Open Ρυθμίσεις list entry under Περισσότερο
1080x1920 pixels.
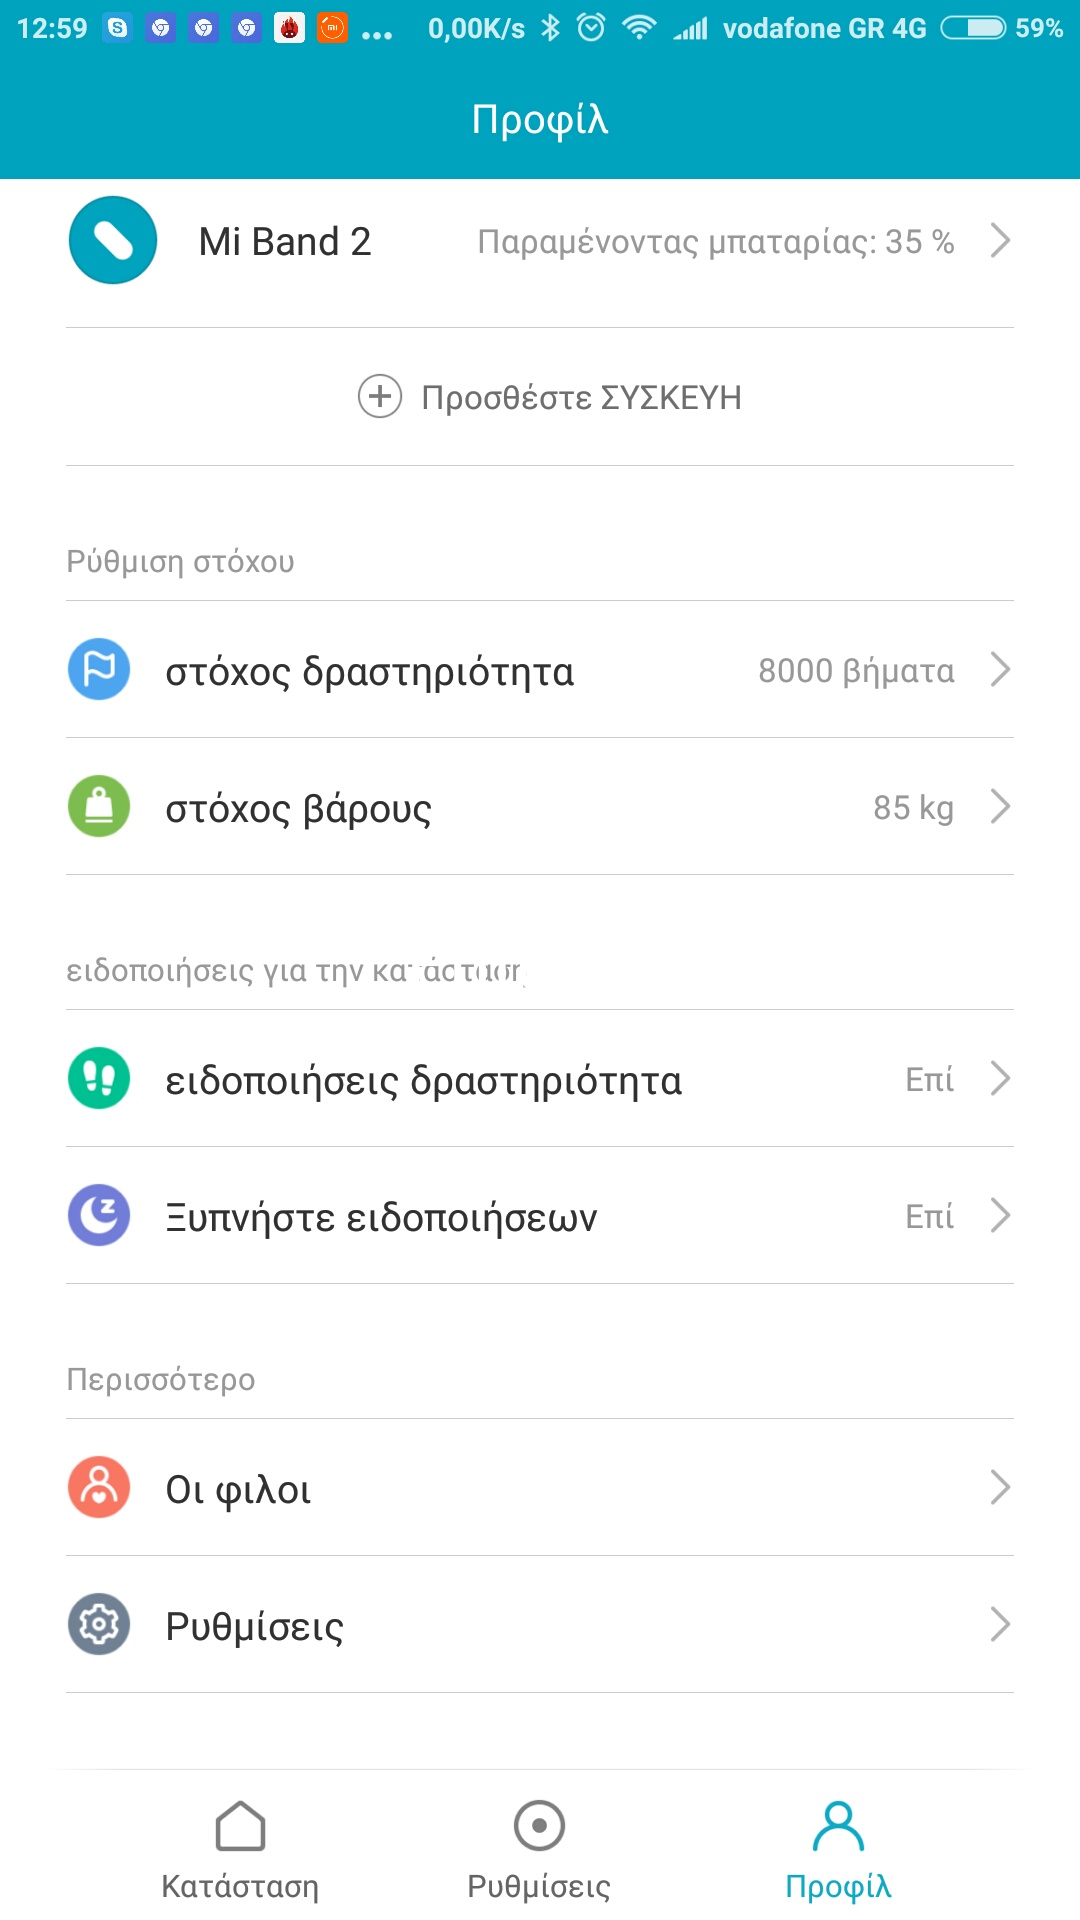tap(255, 1626)
